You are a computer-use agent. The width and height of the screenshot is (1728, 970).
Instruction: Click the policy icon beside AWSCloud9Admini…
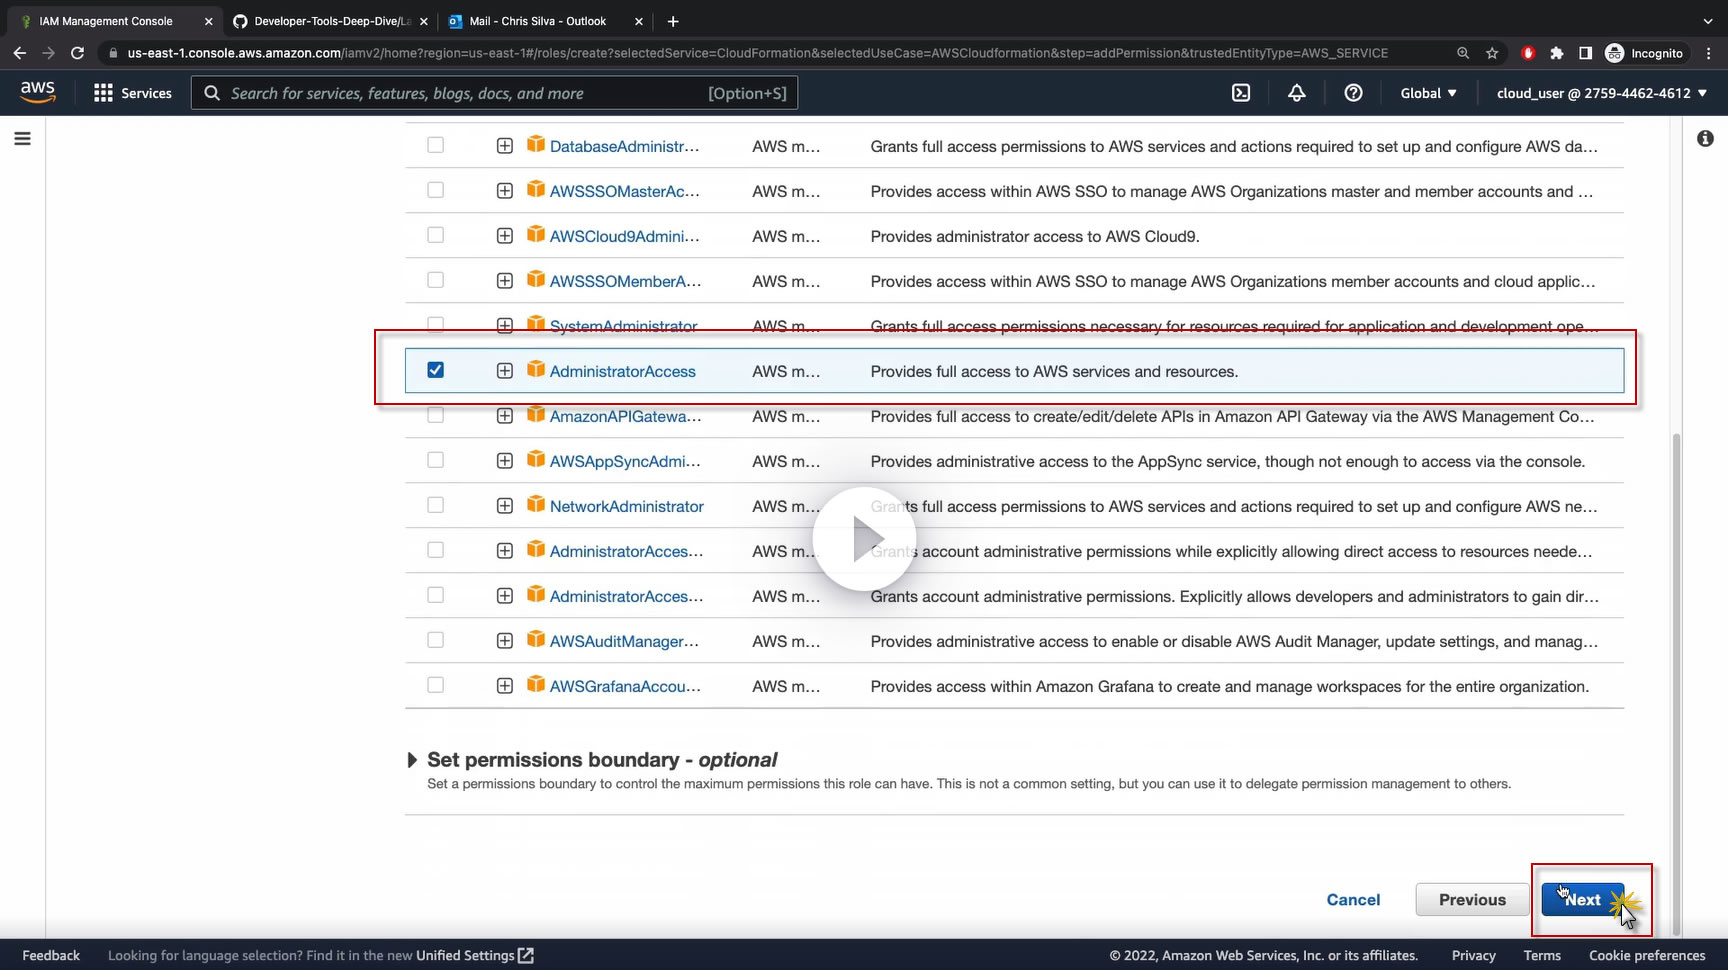(536, 235)
